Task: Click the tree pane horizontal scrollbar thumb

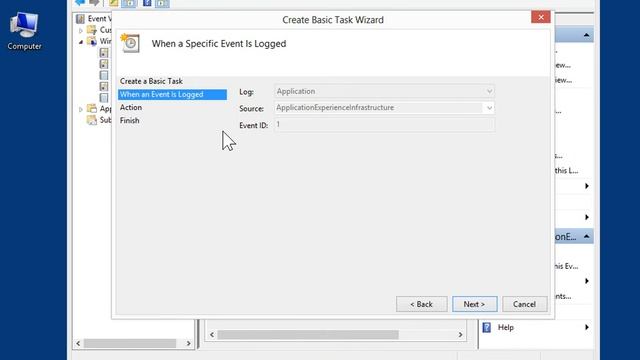Action: tap(130, 343)
